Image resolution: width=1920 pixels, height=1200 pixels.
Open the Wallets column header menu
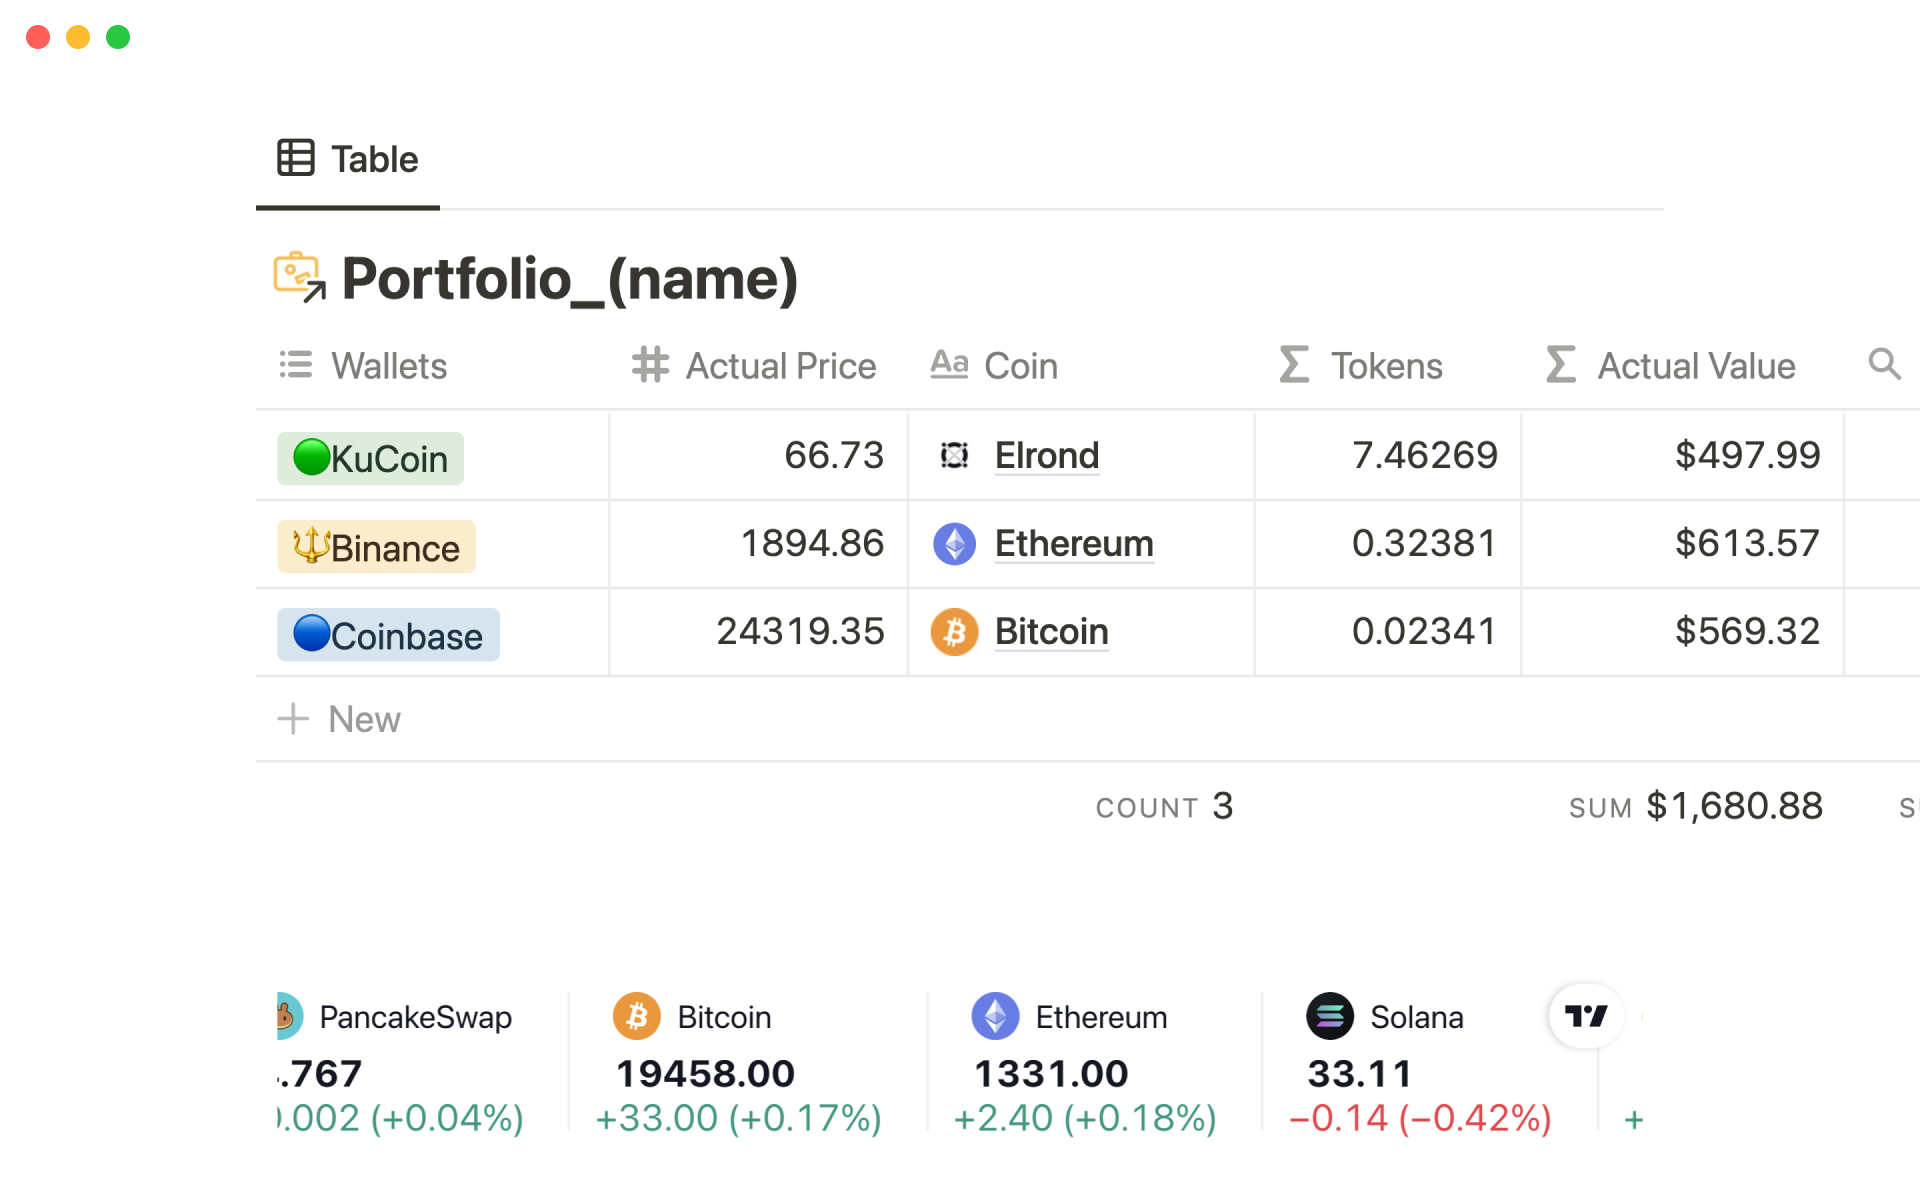pos(387,365)
